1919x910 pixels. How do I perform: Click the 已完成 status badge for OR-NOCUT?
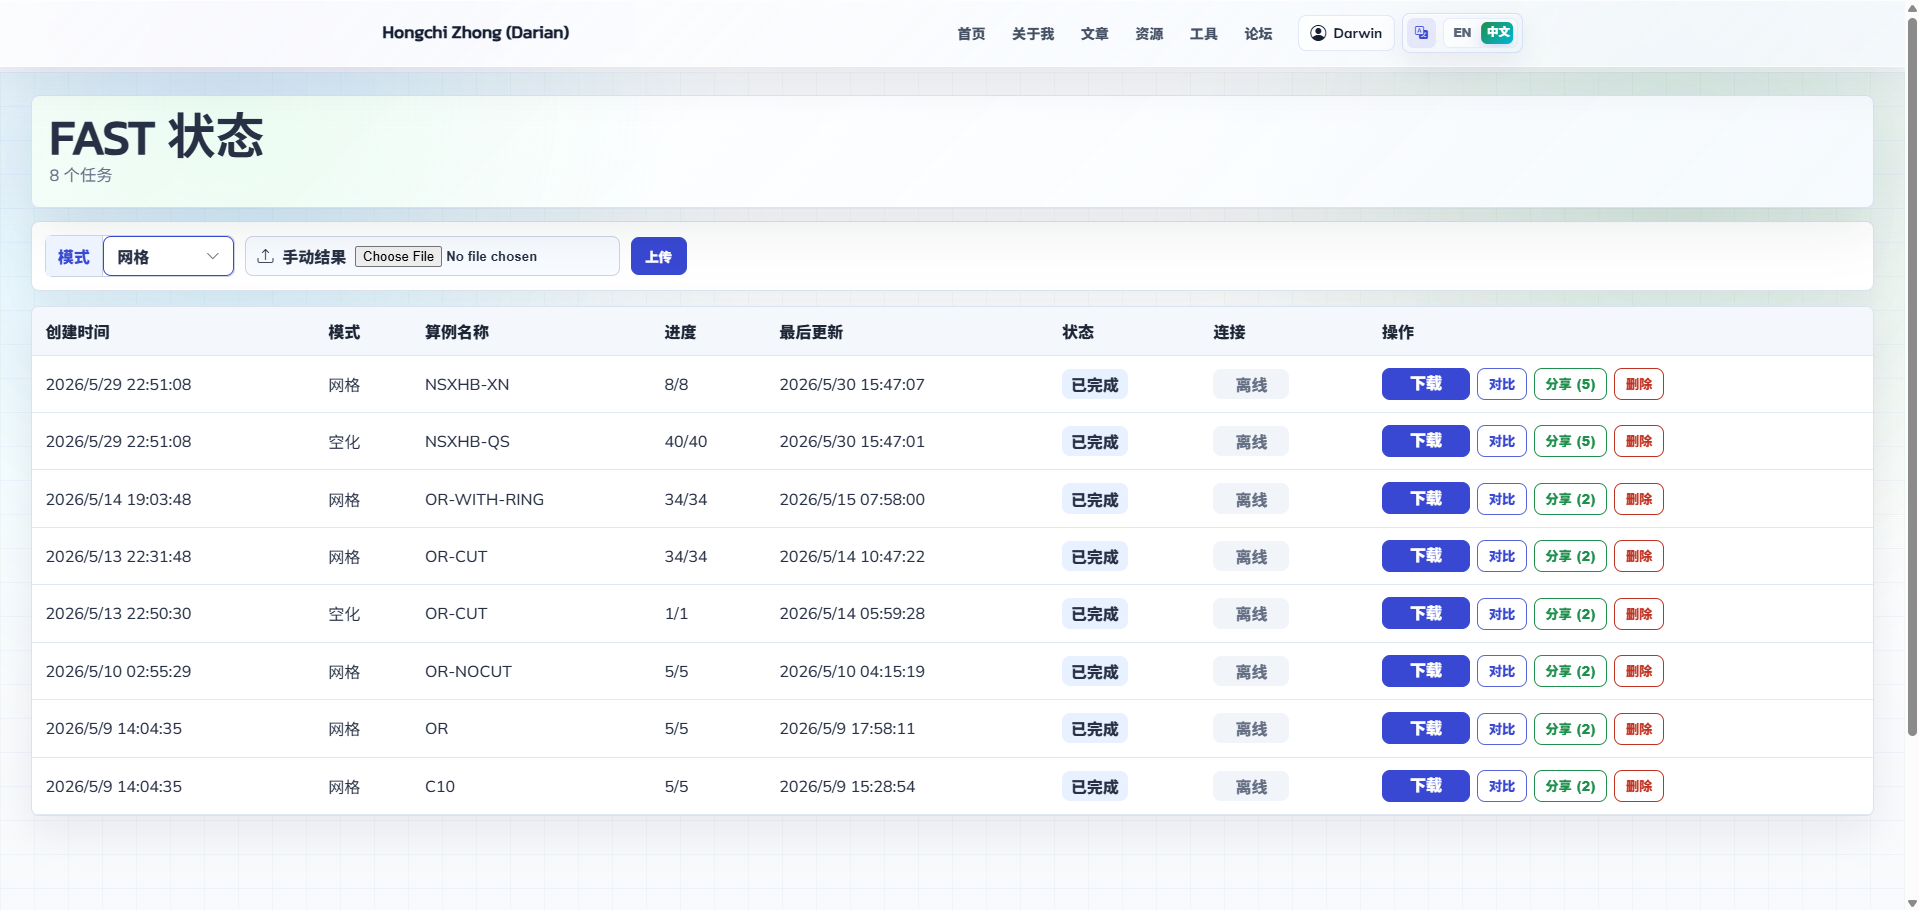point(1094,671)
